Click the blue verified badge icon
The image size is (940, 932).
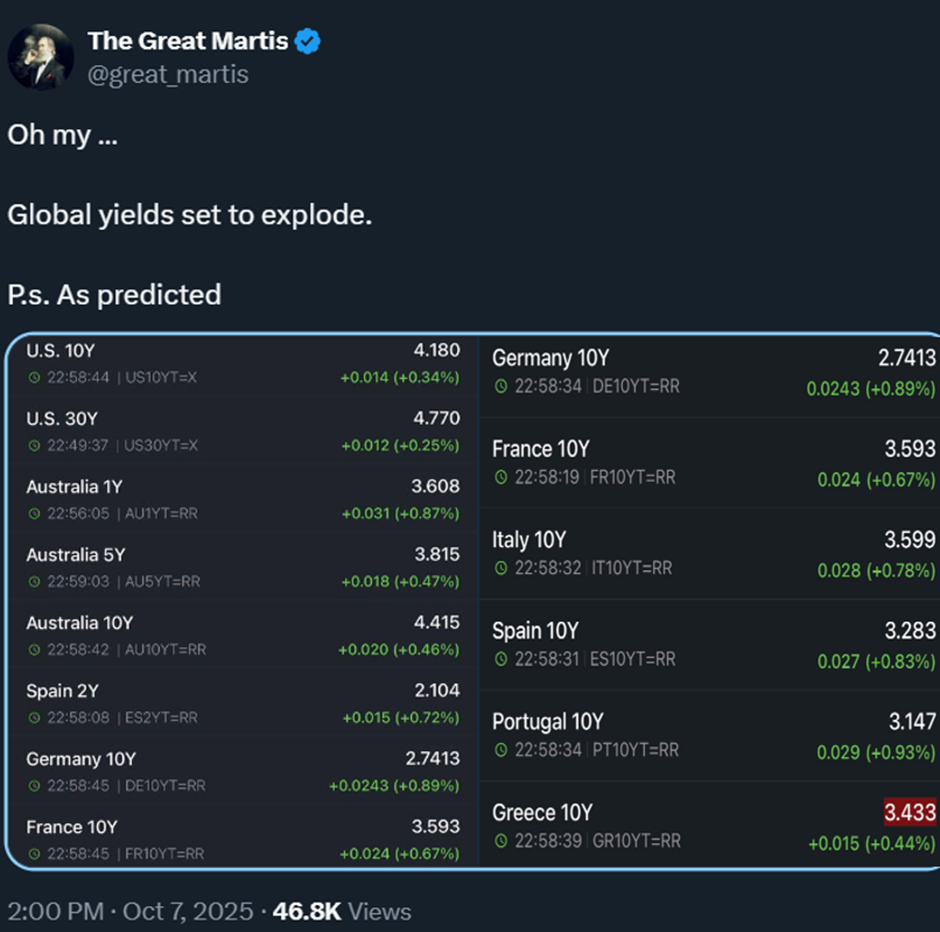309,42
